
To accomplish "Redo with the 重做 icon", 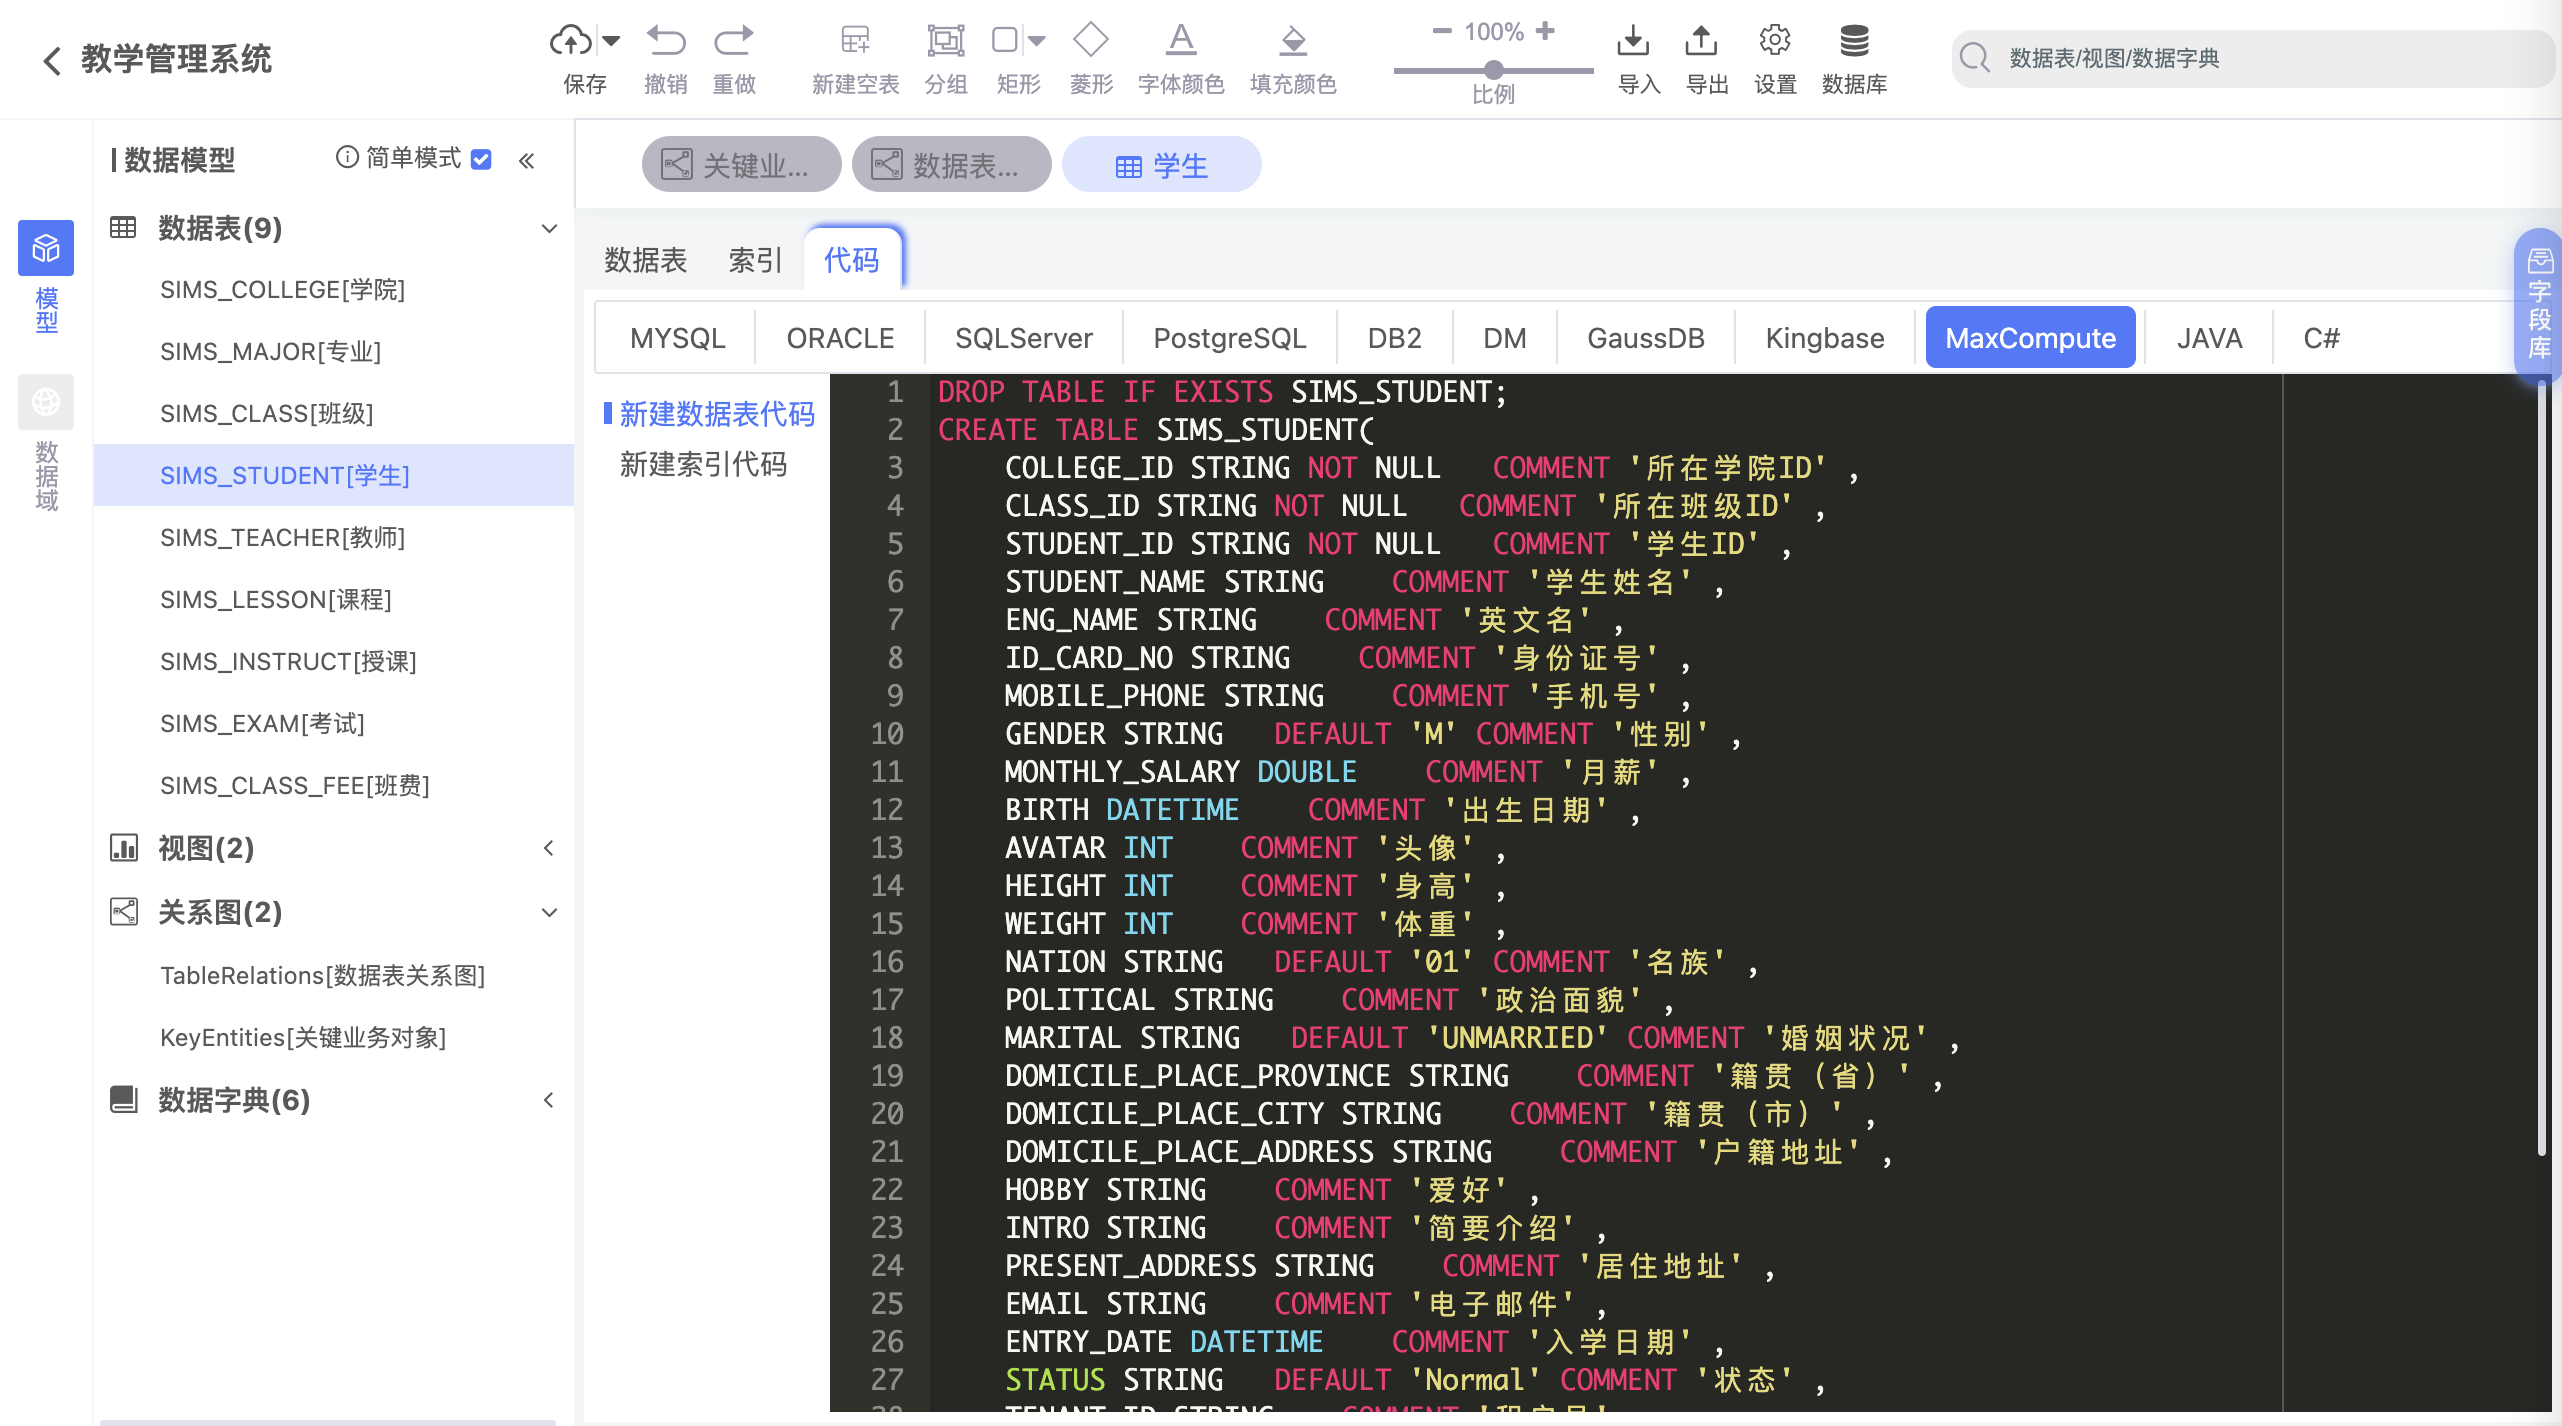I will [734, 41].
